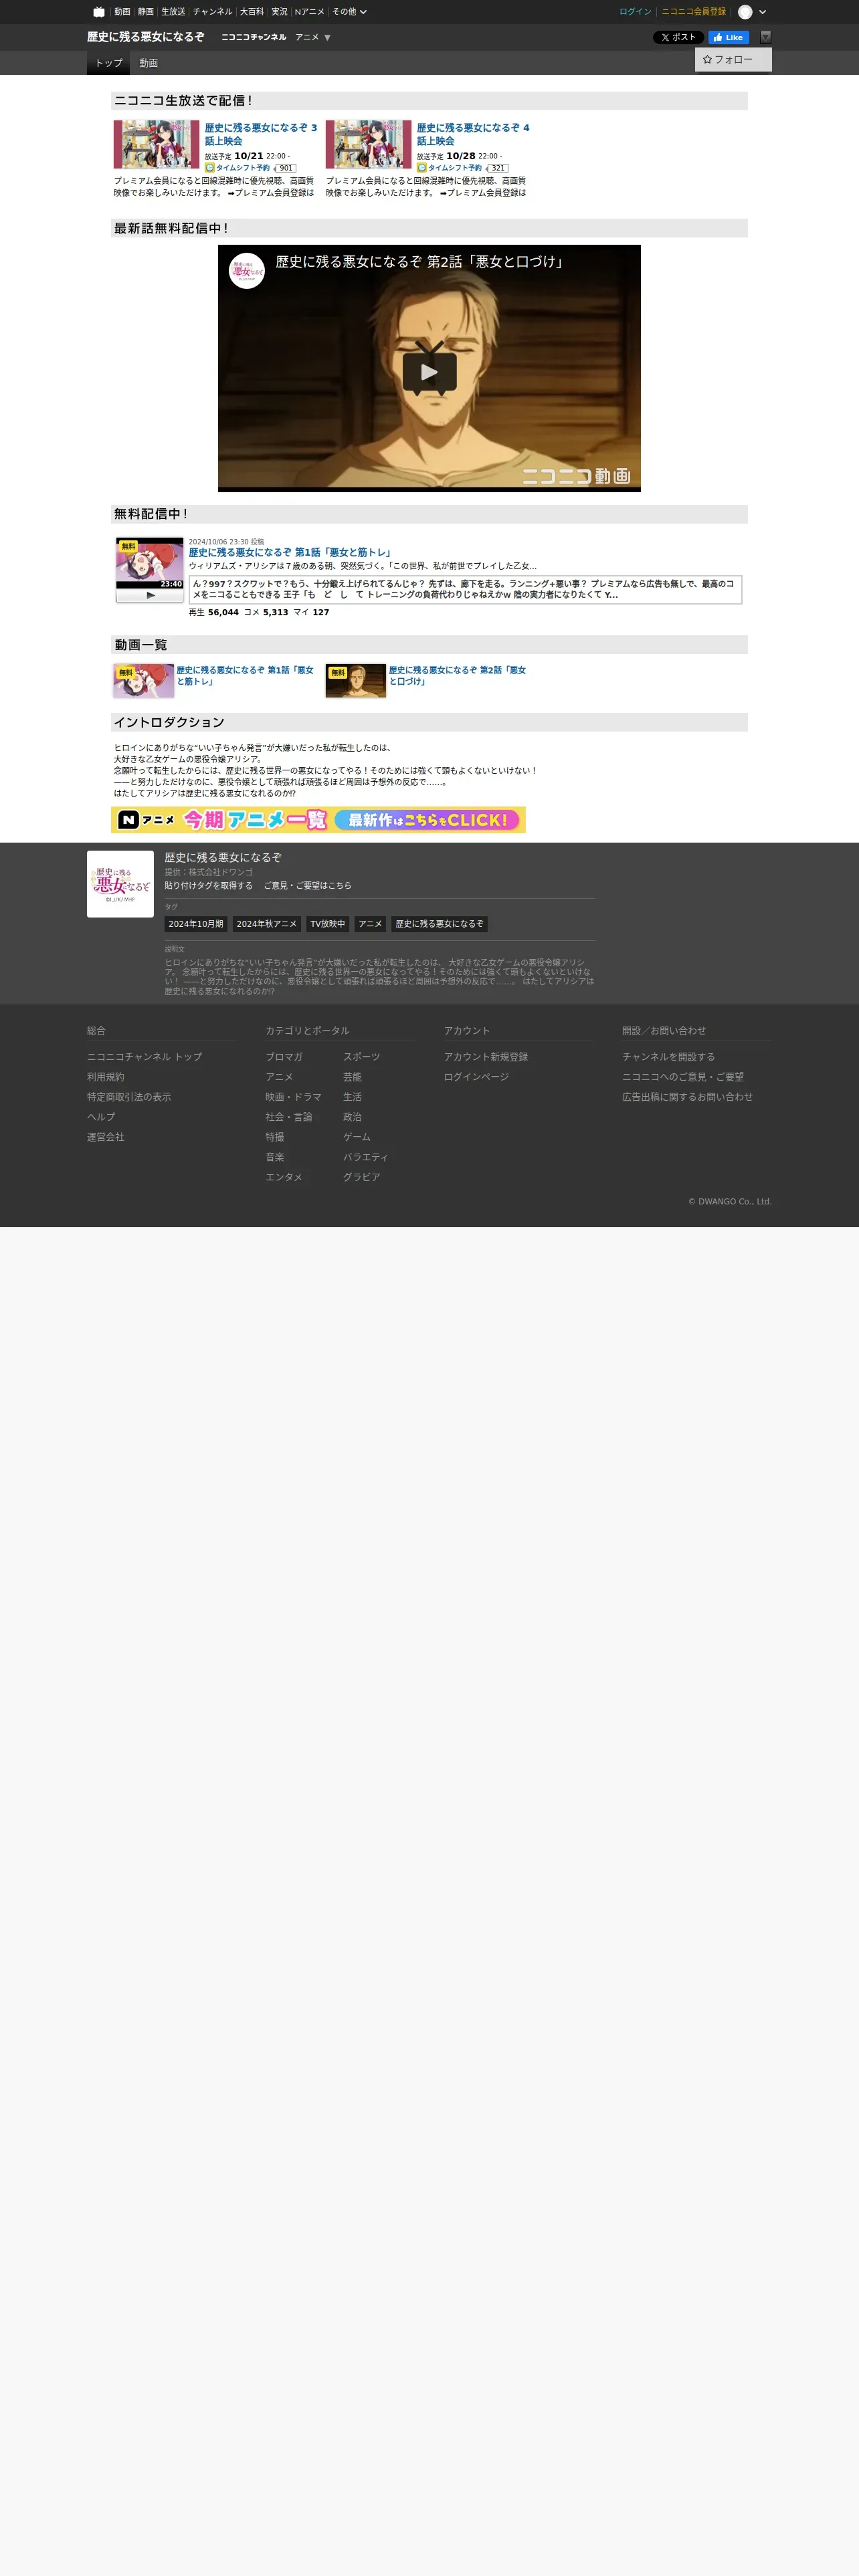Open the 大百科 link in top bar

tap(252, 12)
